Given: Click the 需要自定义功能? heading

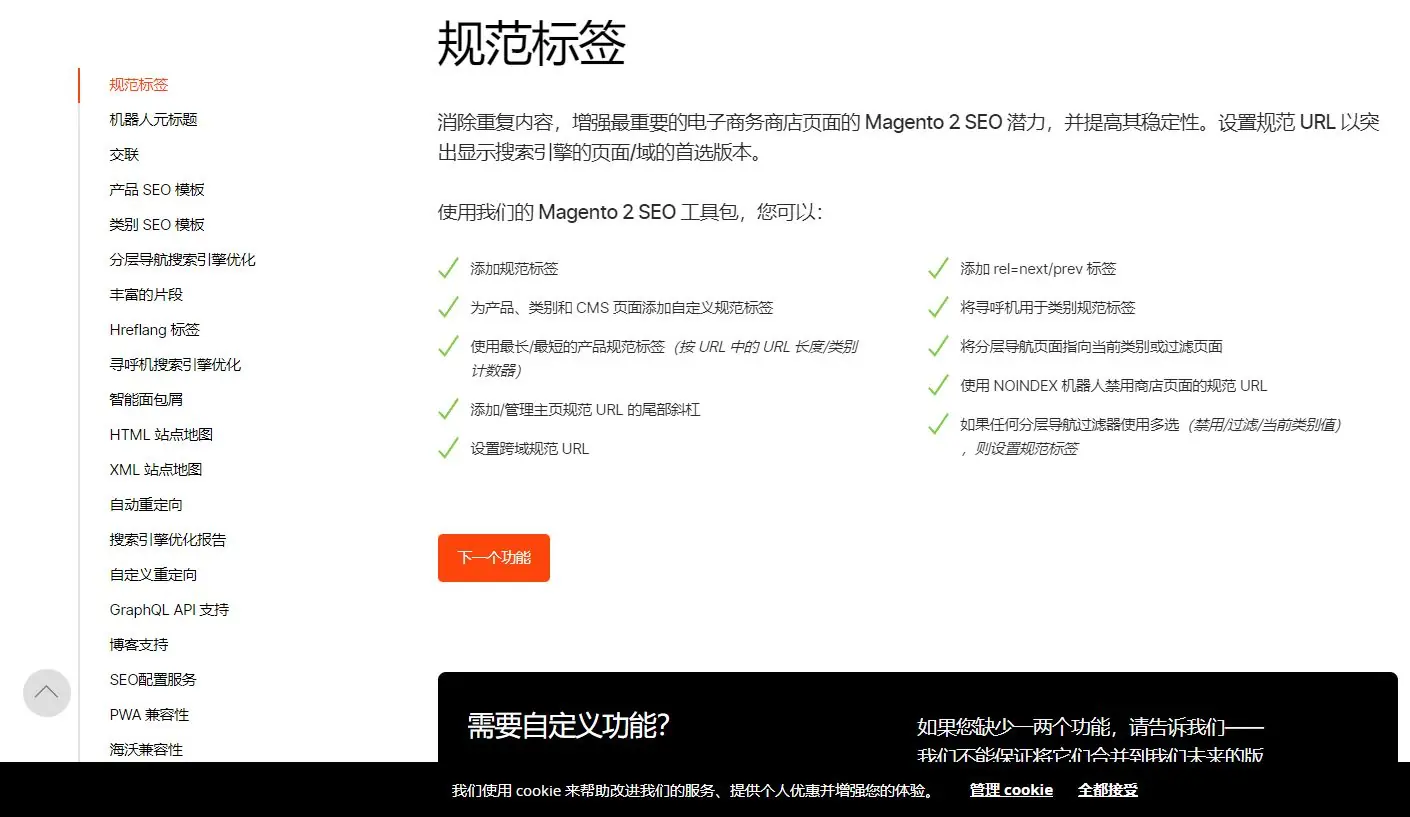Looking at the screenshot, I should coord(568,726).
